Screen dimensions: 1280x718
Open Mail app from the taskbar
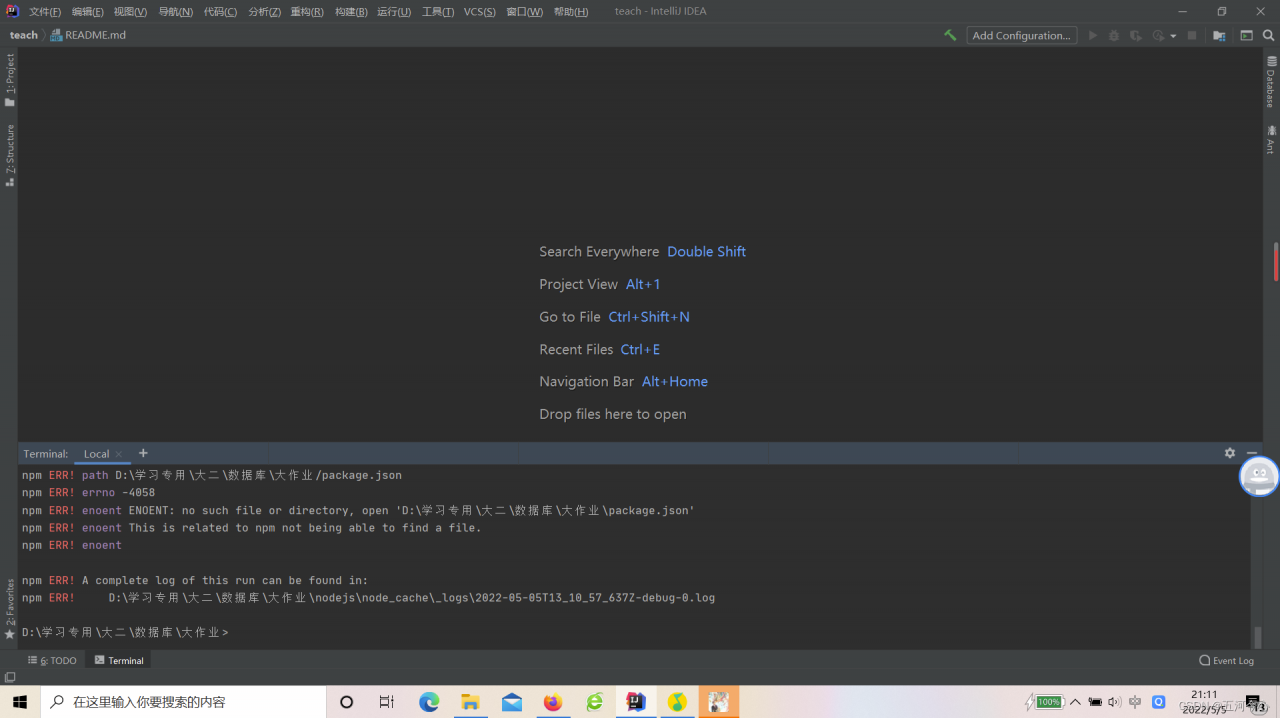(x=512, y=702)
